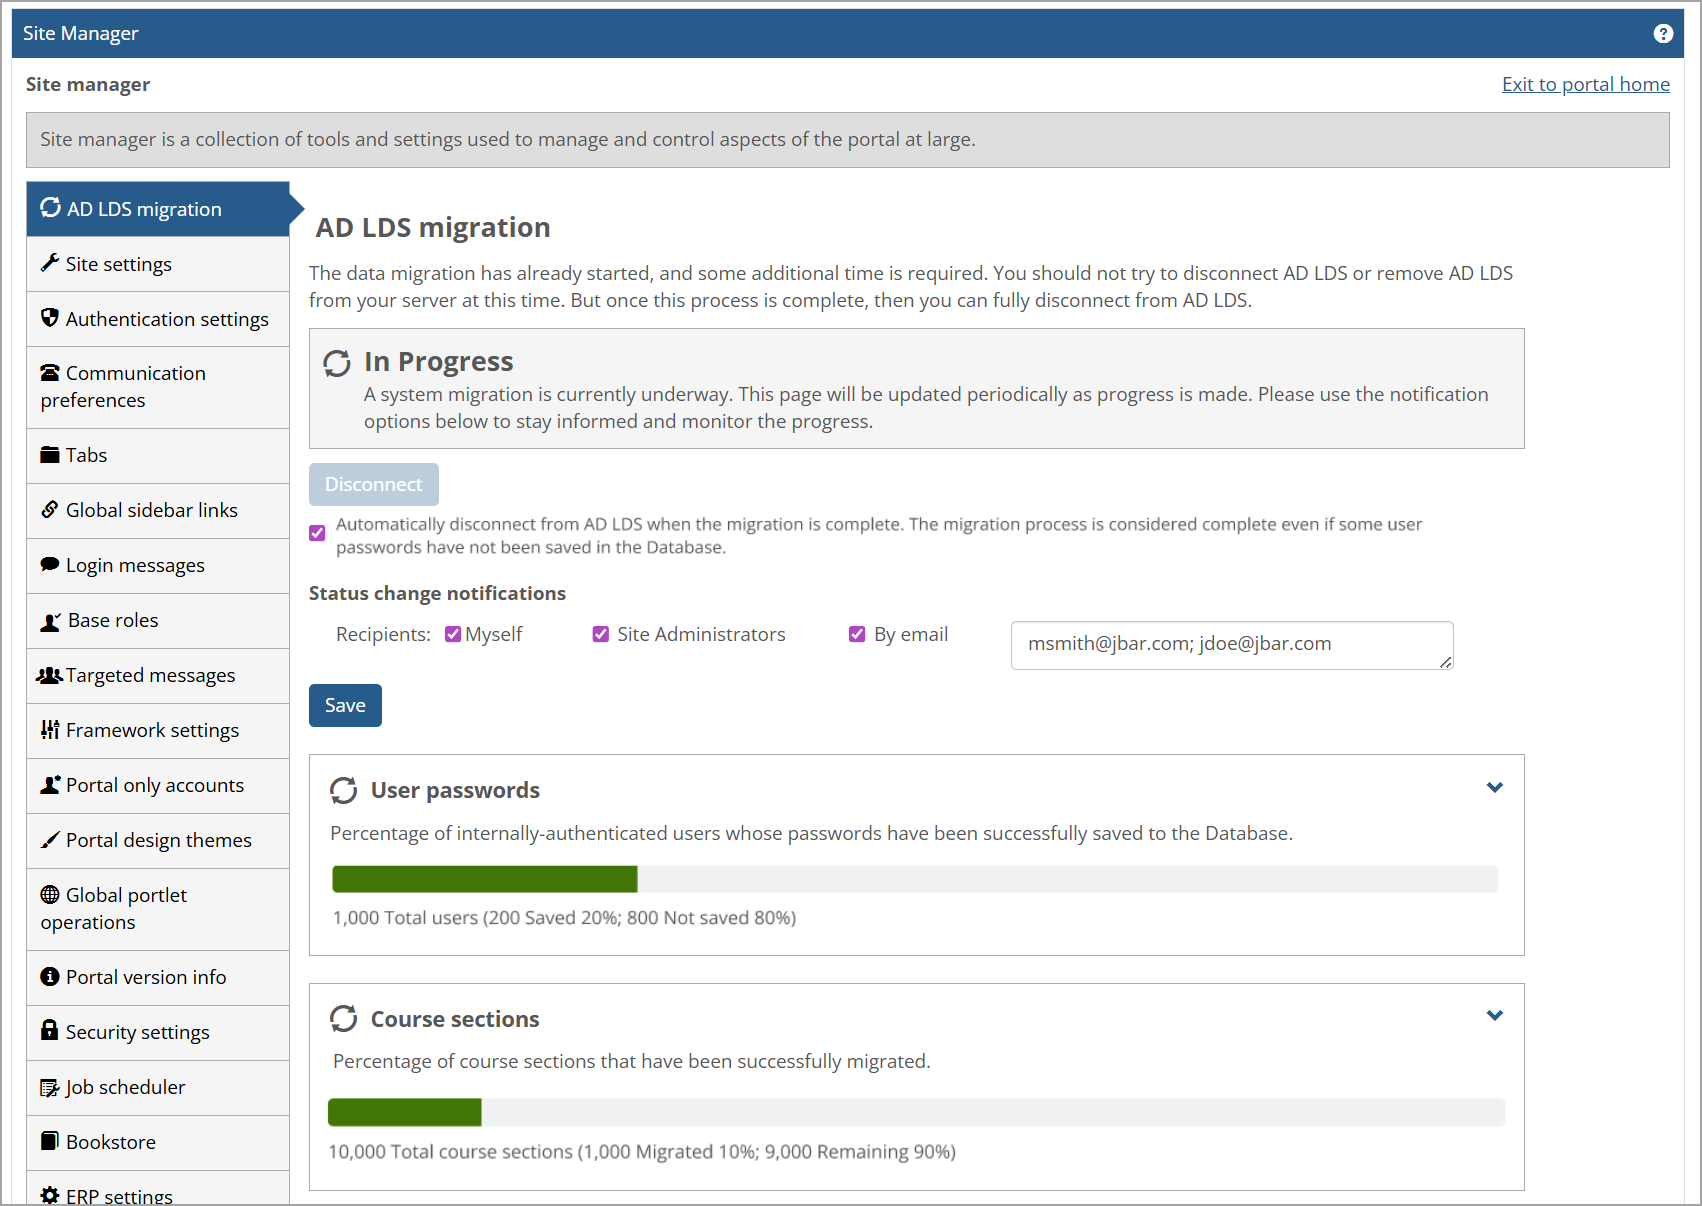Image resolution: width=1702 pixels, height=1206 pixels.
Task: Click the Course sections refresh icon
Action: click(x=344, y=1018)
